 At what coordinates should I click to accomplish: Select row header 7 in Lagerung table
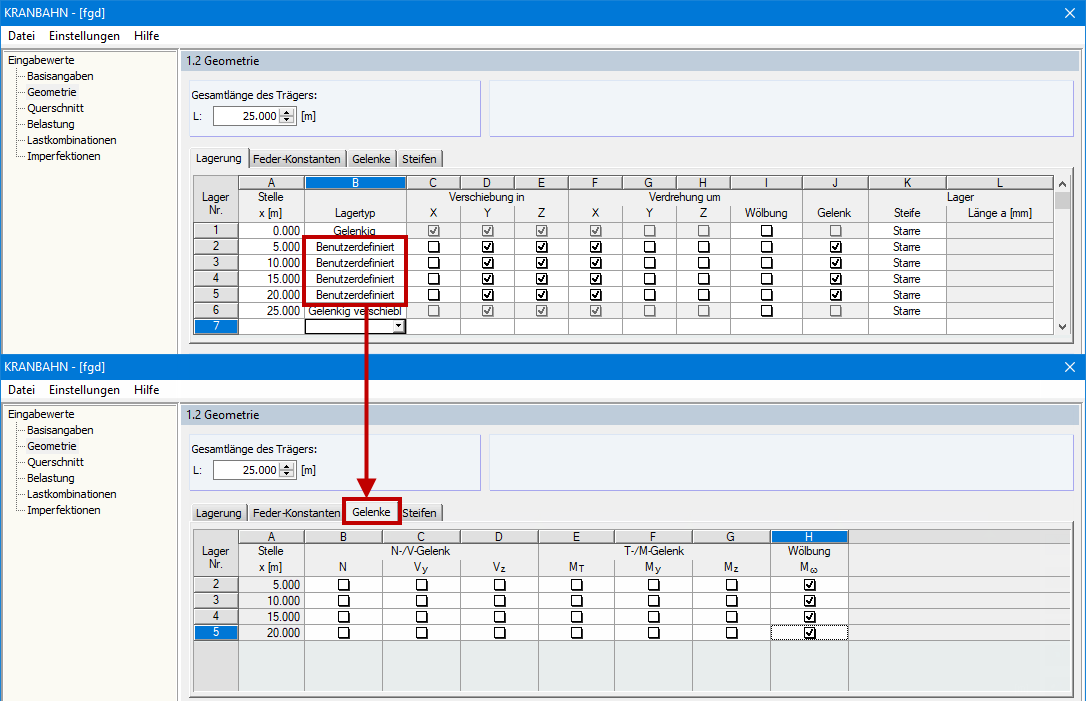tap(216, 326)
